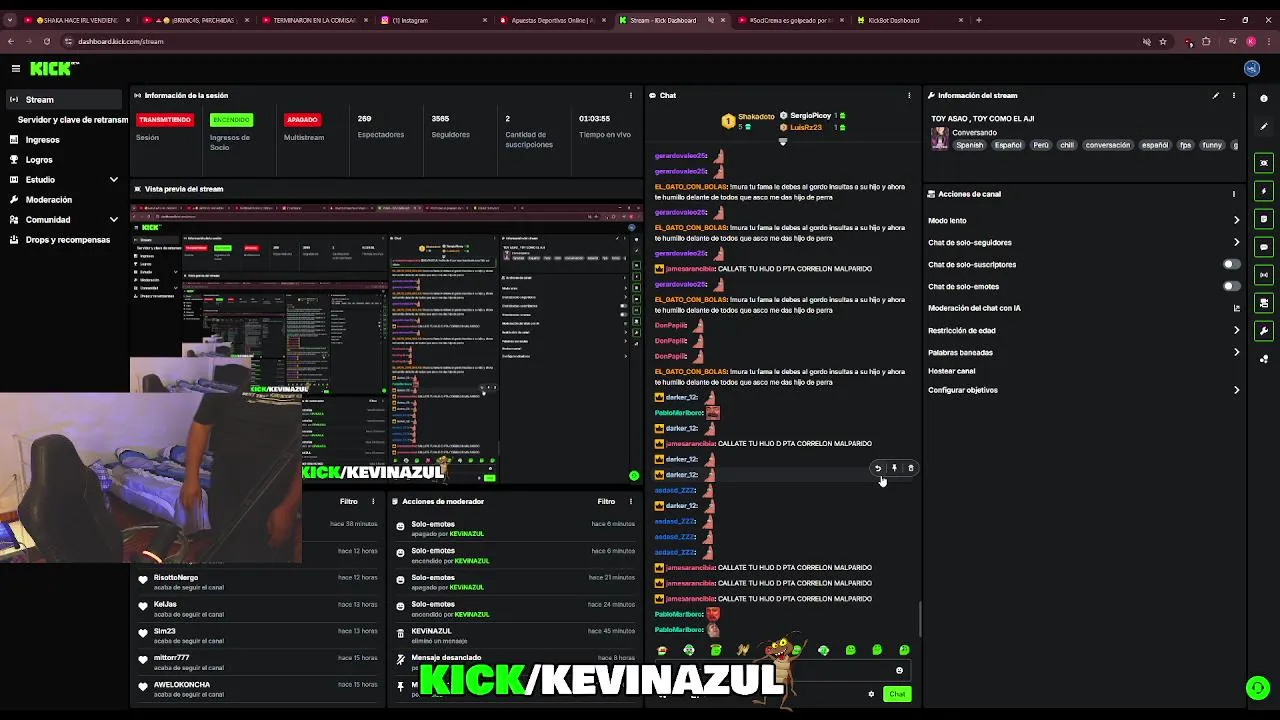This screenshot has width=1280, height=720.
Task: Open the new tab plus button
Action: click(x=979, y=20)
